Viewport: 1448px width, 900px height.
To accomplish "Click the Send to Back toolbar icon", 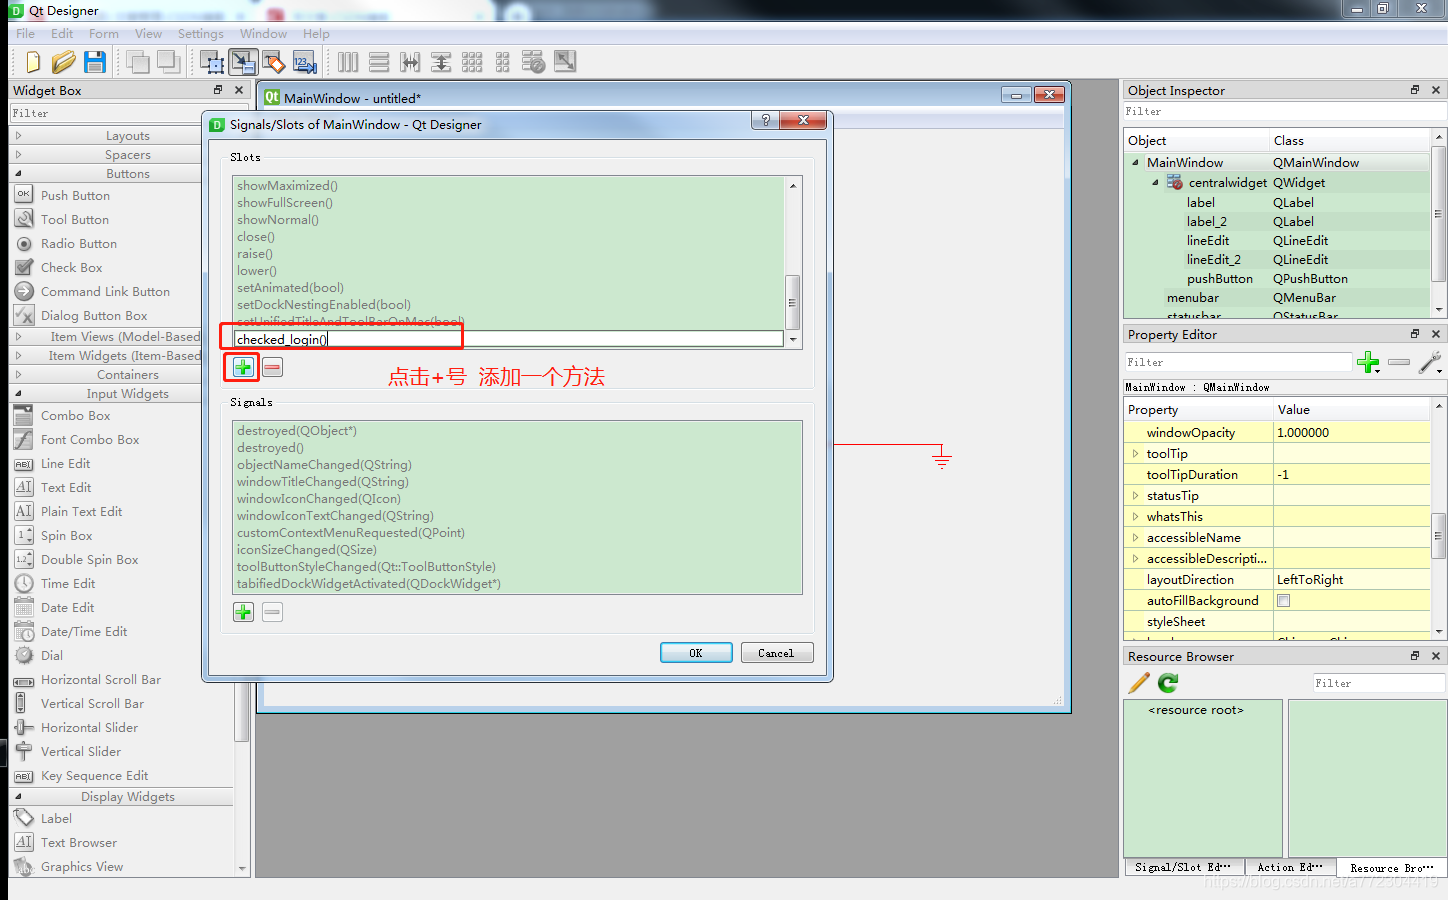I will 139,62.
